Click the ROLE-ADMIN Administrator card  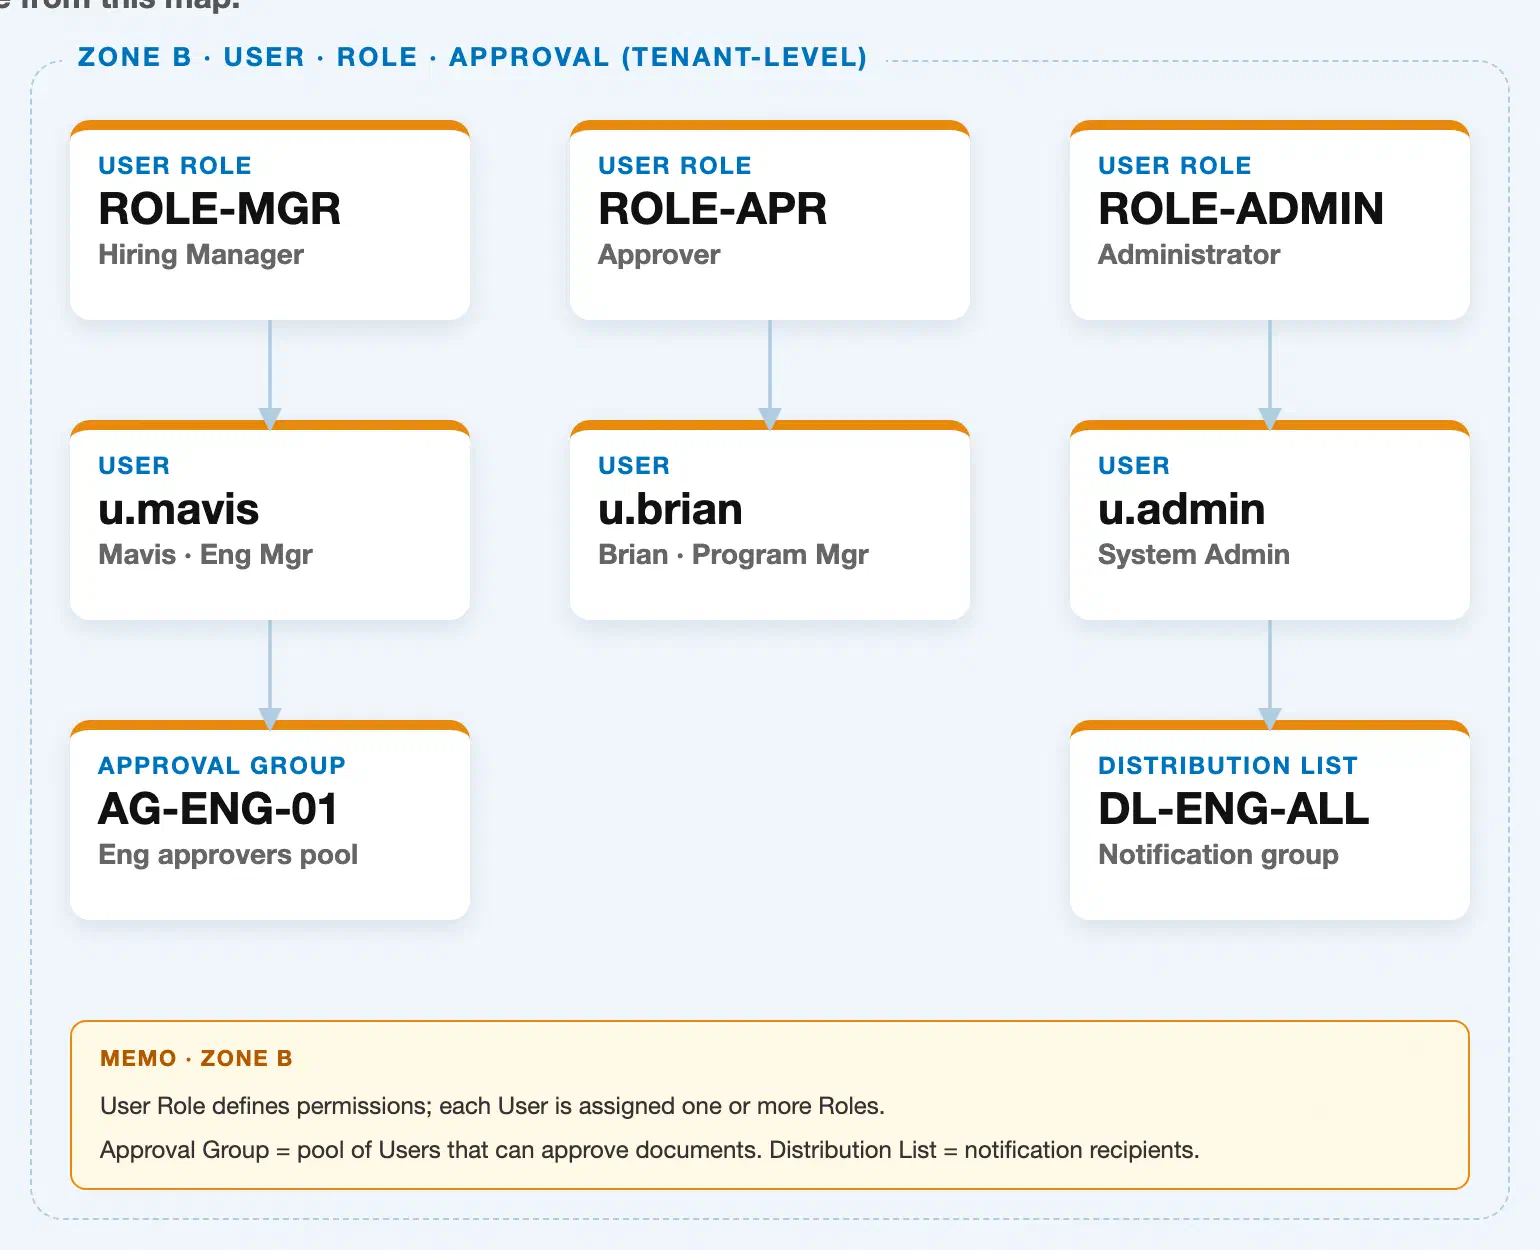coord(1270,220)
